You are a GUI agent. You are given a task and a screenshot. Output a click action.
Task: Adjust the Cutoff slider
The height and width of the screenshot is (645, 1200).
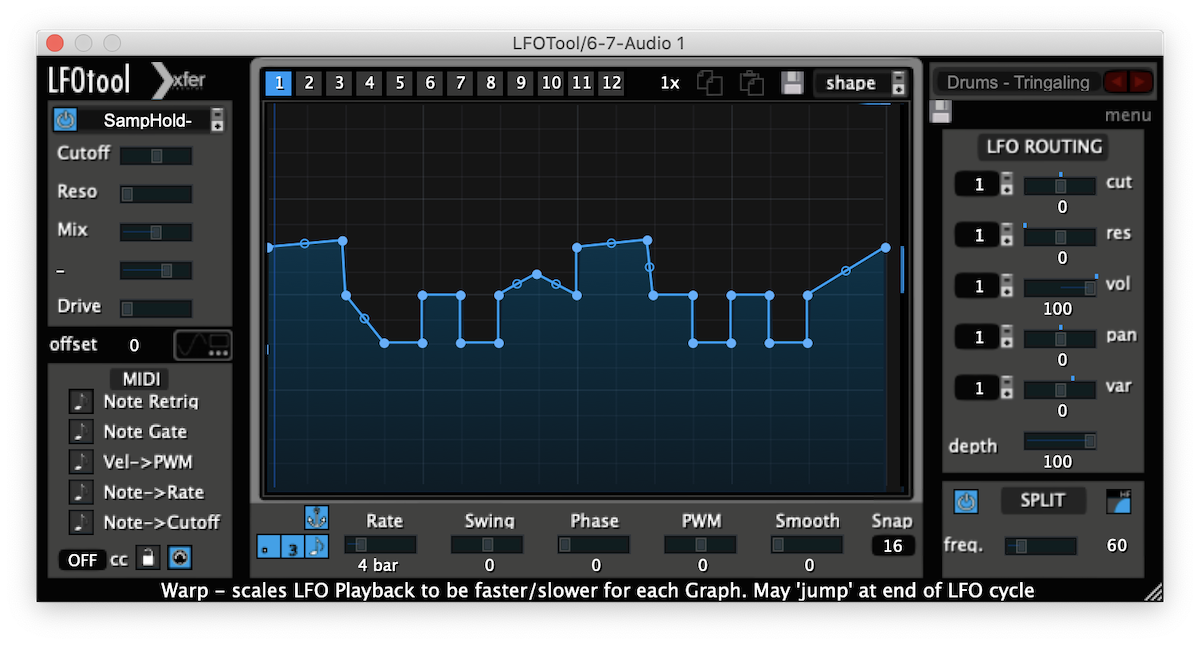click(x=156, y=155)
